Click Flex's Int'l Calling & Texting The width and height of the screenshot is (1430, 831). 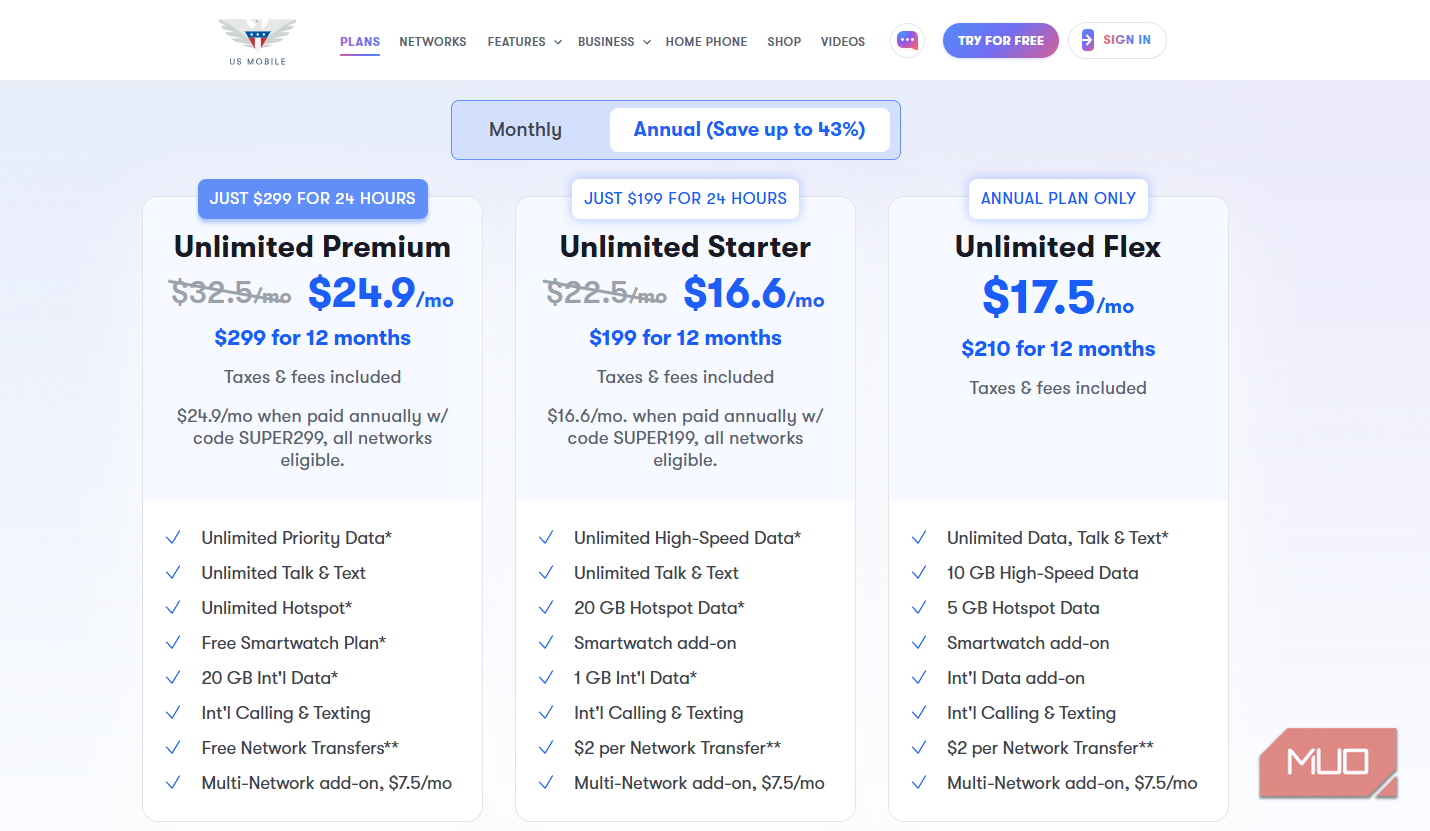pyautogui.click(x=1031, y=713)
